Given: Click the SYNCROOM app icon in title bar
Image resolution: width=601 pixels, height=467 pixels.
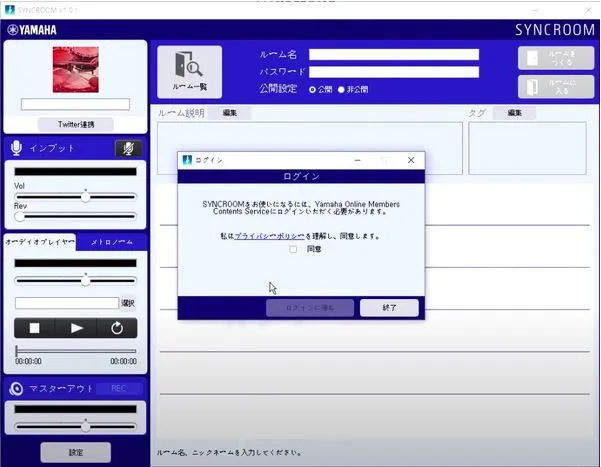Looking at the screenshot, I should tap(10, 10).
